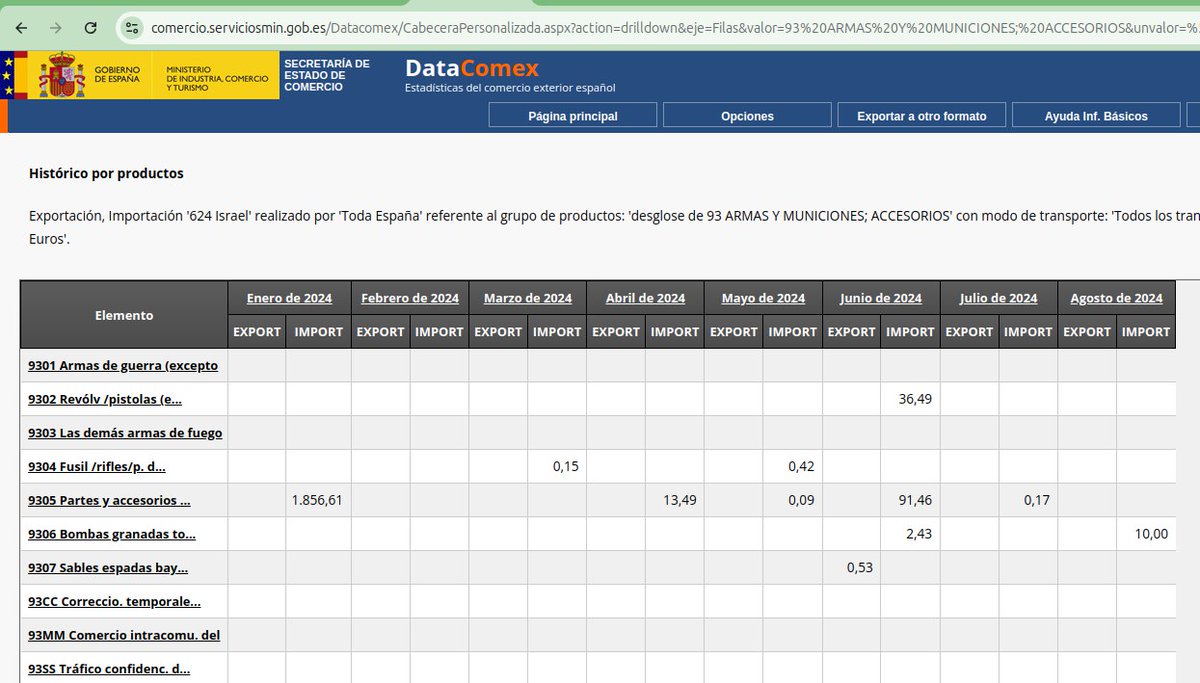Click Agosto de 2024 column header
Viewport: 1200px width, 683px height.
(x=1117, y=298)
